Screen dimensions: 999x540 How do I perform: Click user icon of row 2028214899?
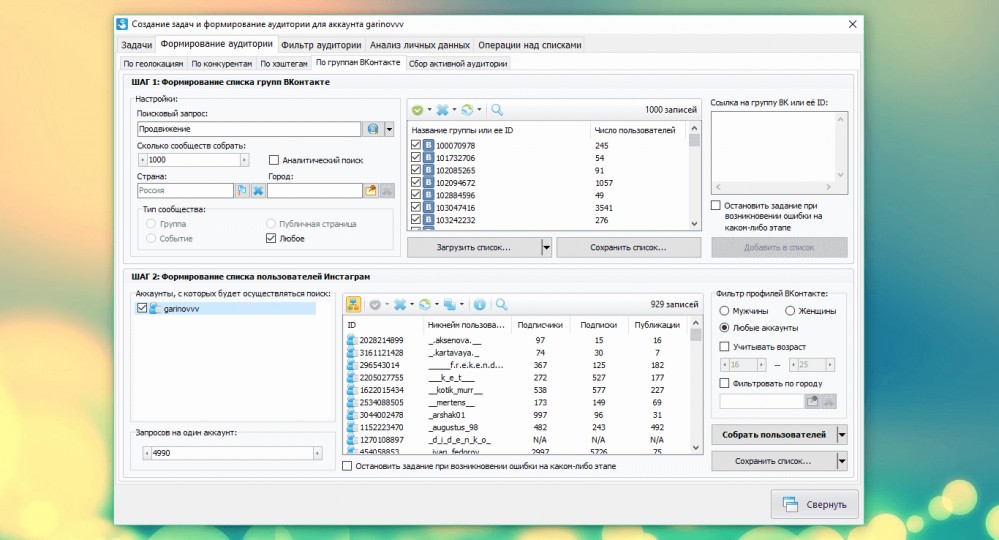coord(352,340)
